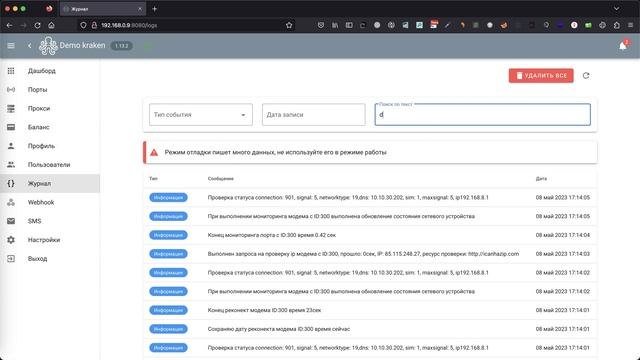Click the Balance card icon in sidebar
The width and height of the screenshot is (640, 360).
(11, 127)
